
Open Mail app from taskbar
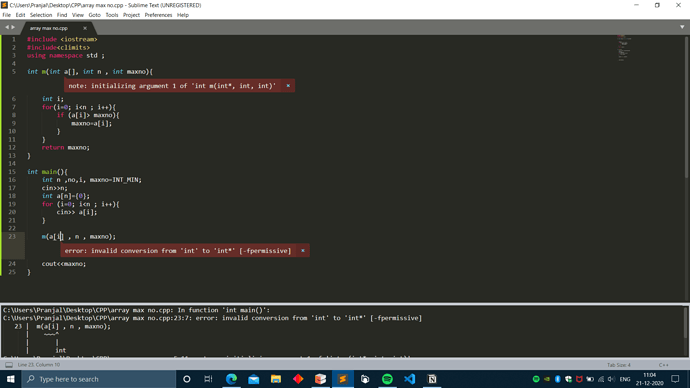(254, 379)
